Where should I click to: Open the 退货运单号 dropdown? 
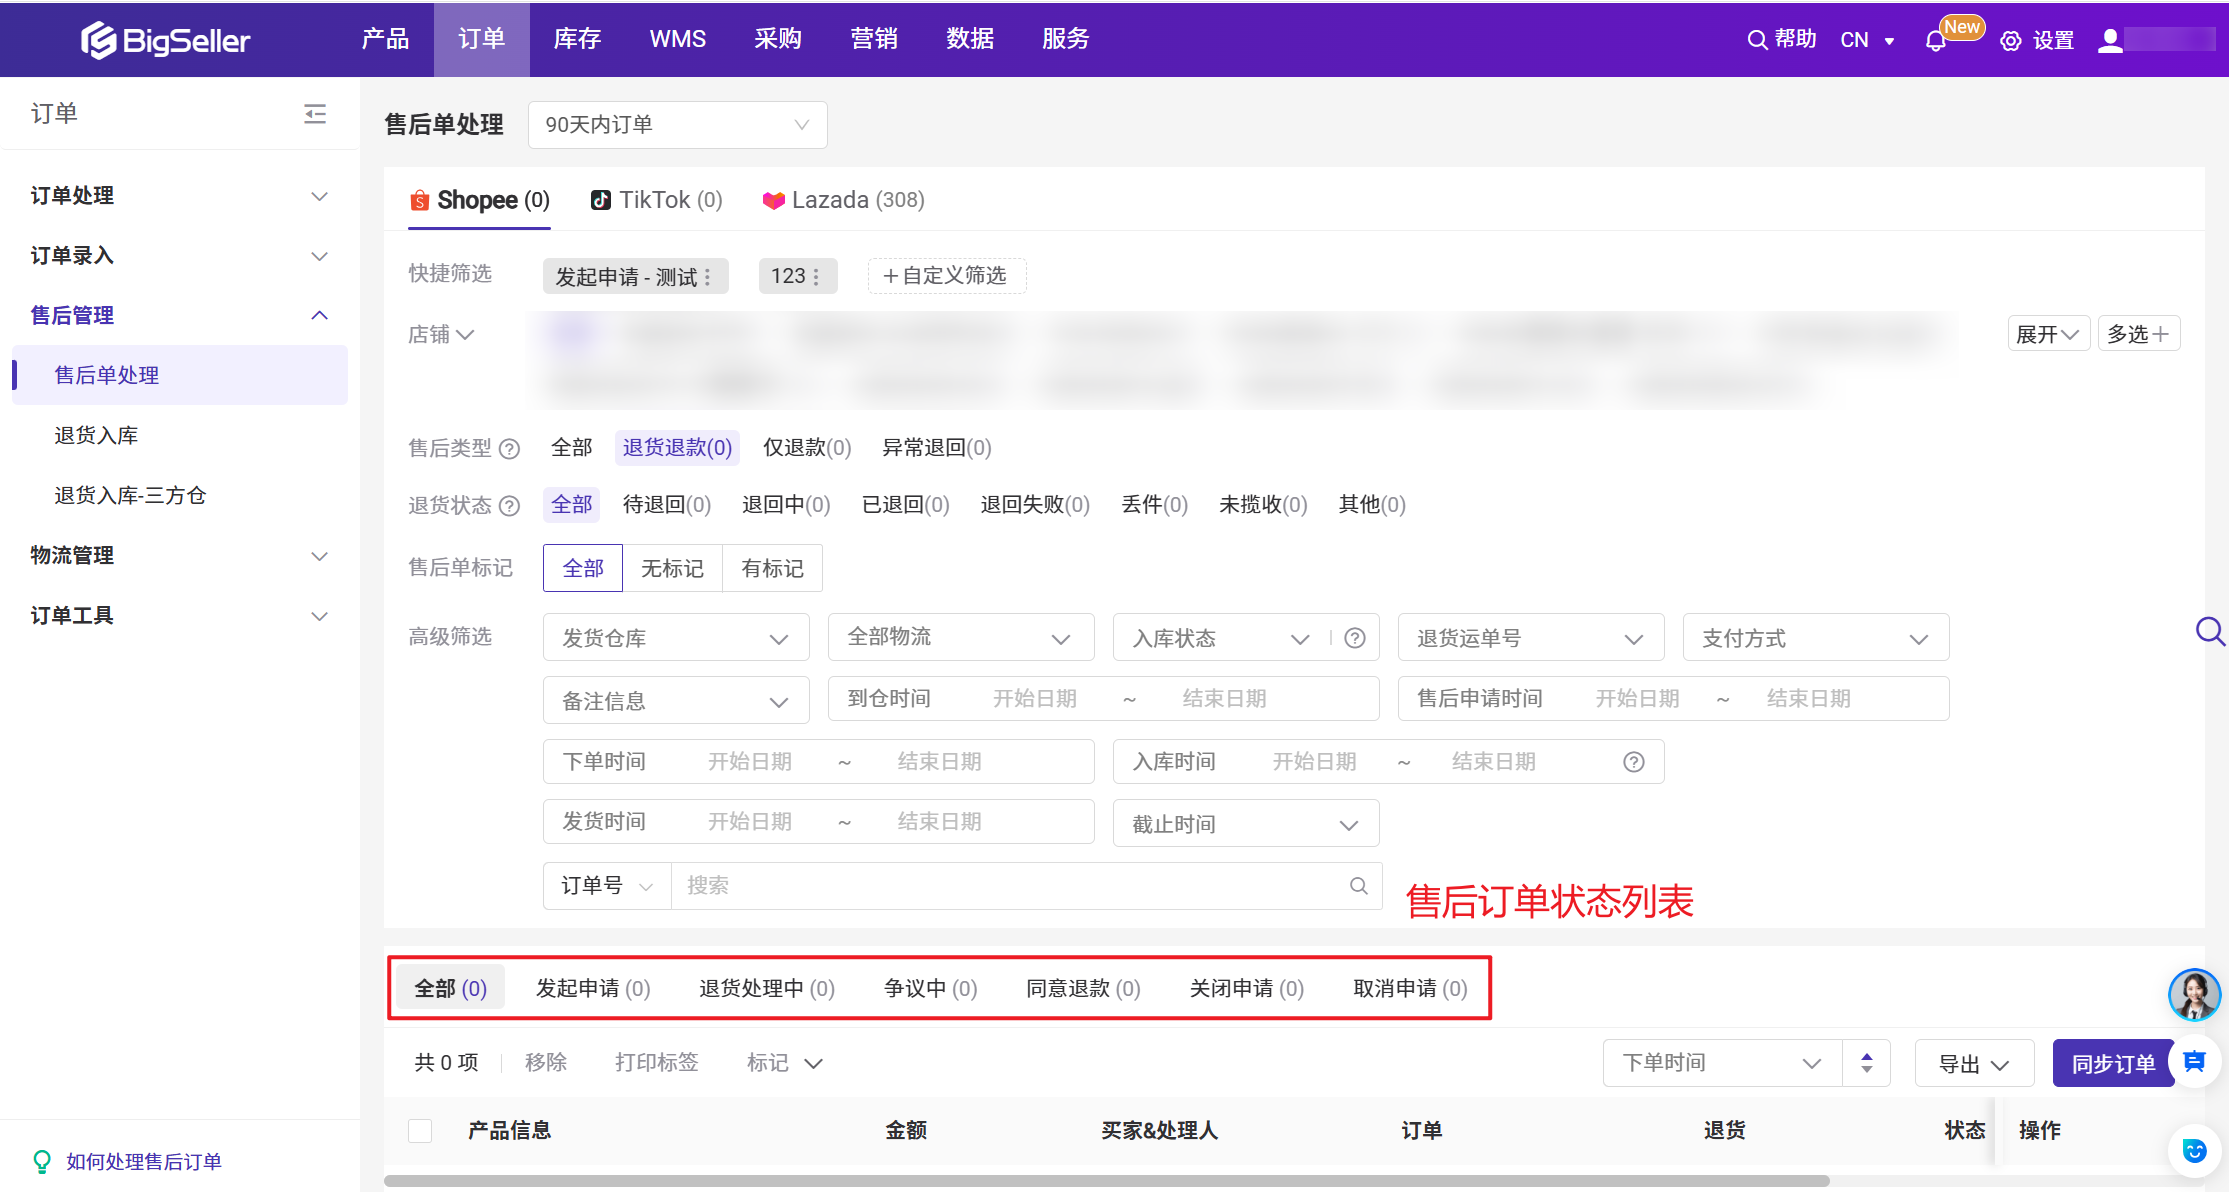pyautogui.click(x=1531, y=638)
